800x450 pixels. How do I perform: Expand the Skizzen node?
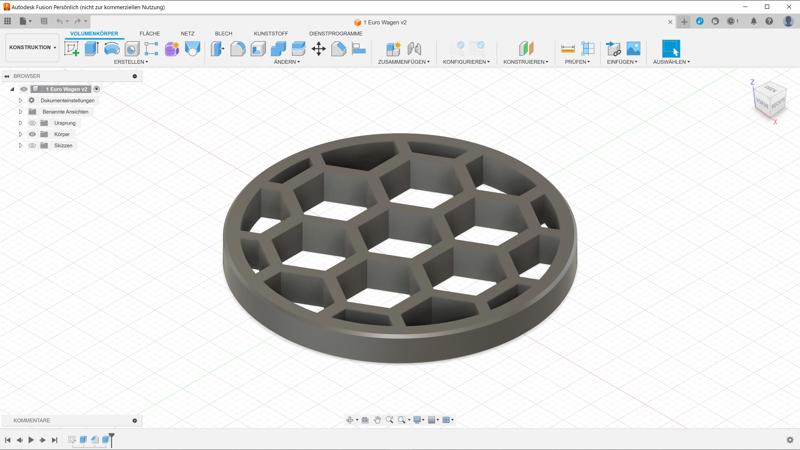click(x=20, y=145)
